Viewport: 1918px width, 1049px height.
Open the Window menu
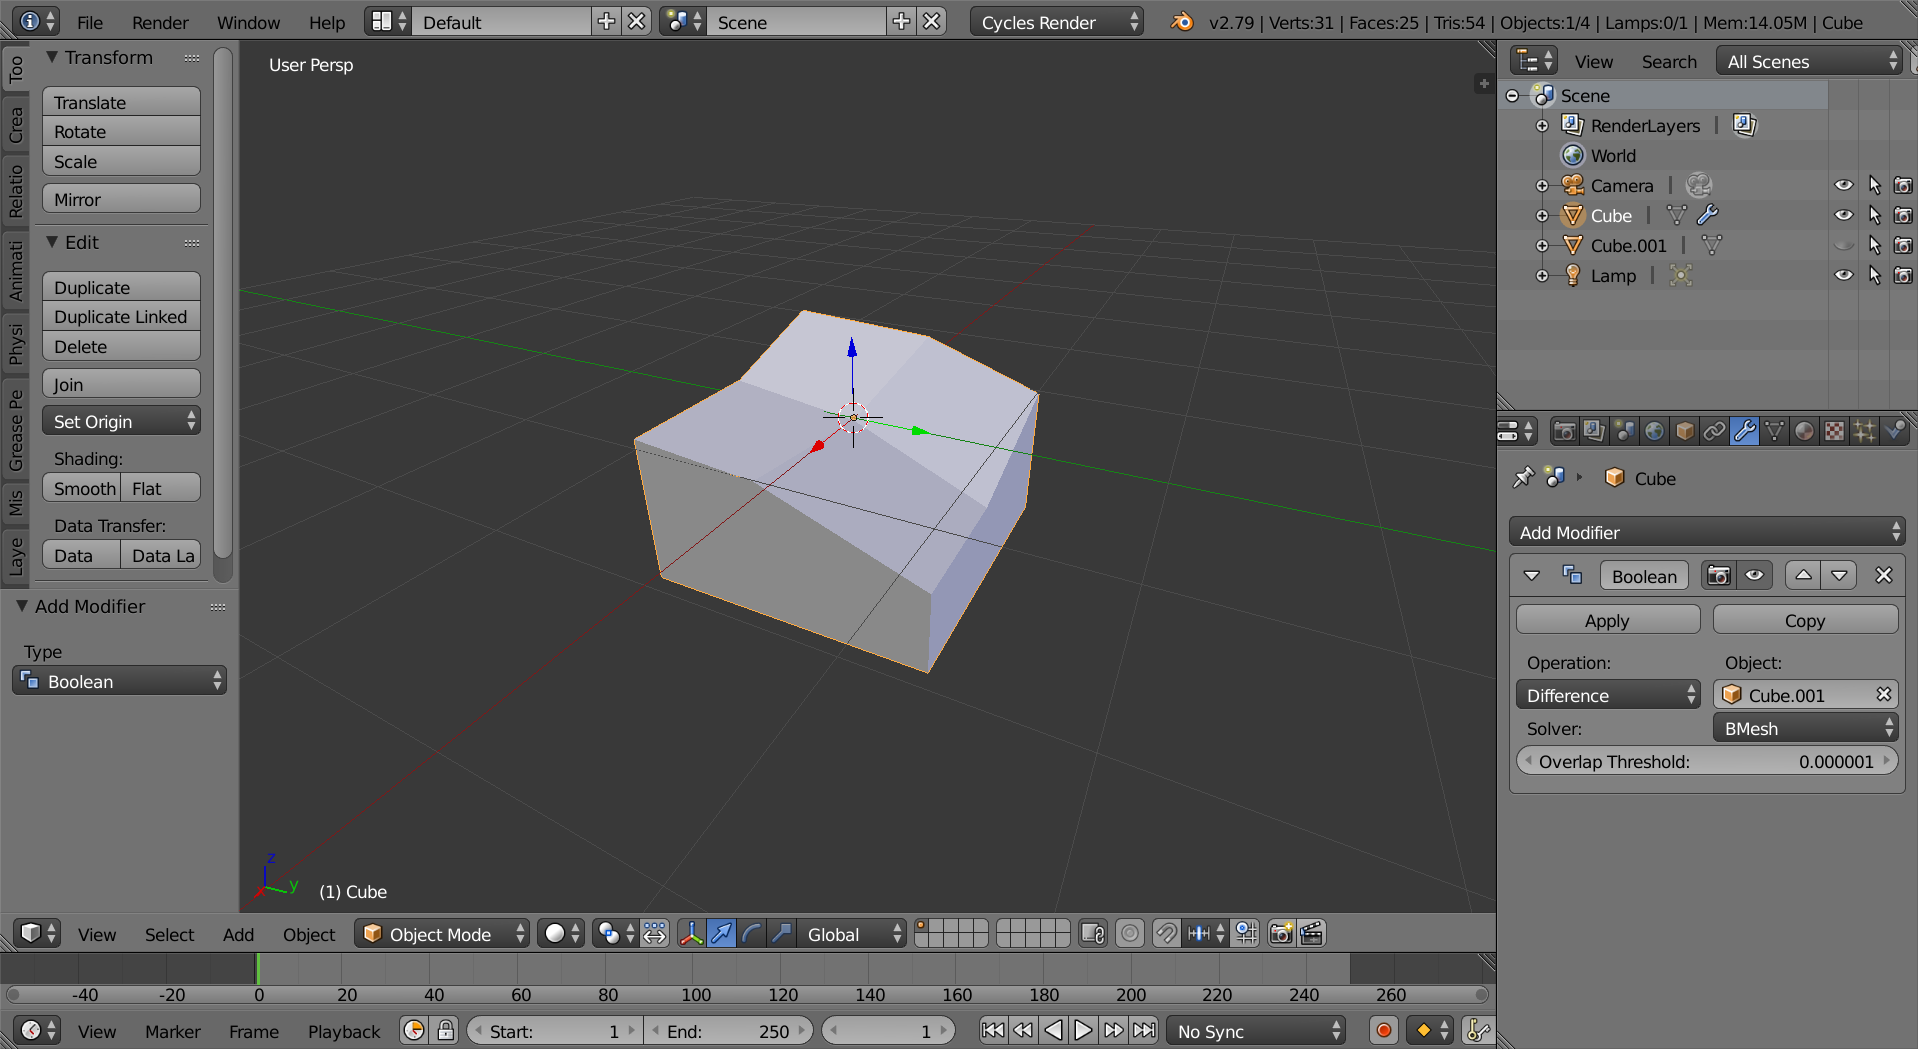click(248, 22)
